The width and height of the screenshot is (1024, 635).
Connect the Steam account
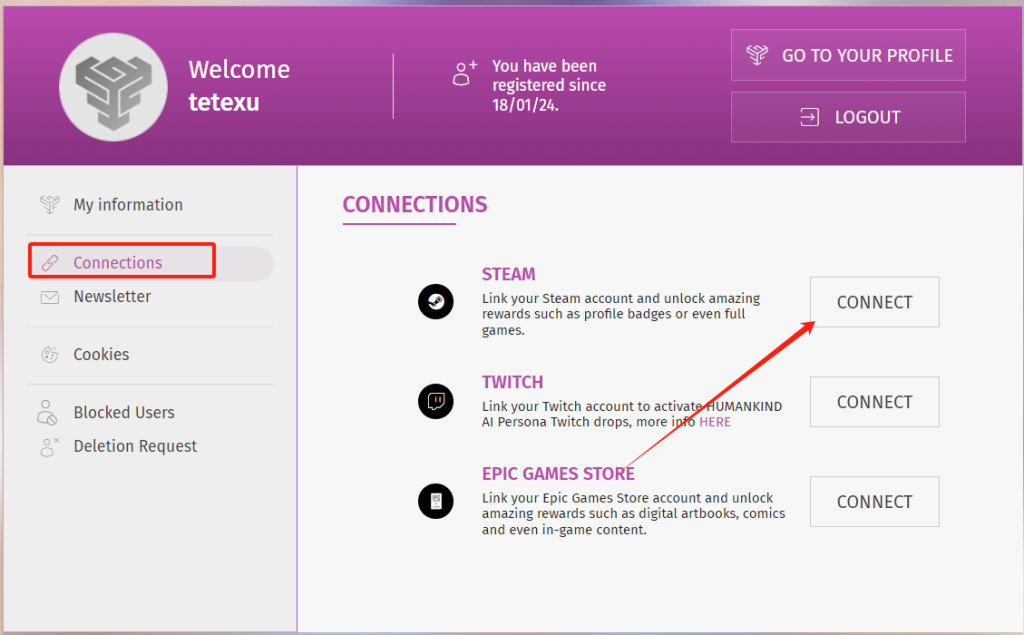(x=874, y=302)
